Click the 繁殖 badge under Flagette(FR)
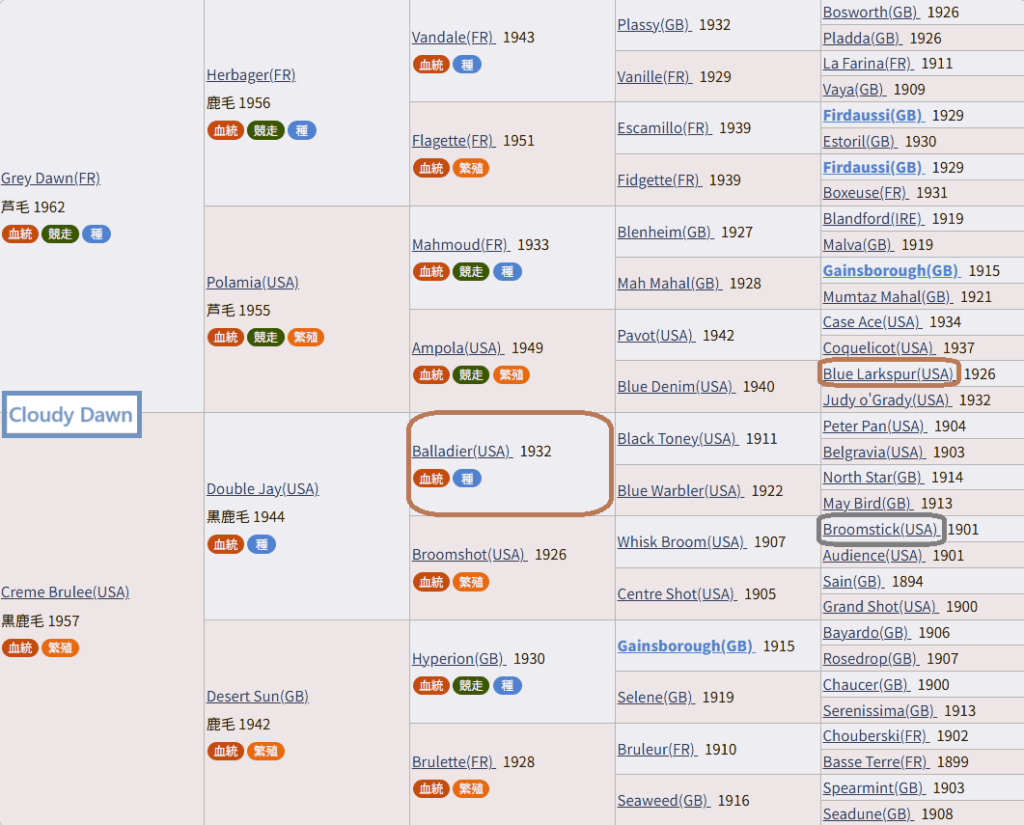 point(471,168)
